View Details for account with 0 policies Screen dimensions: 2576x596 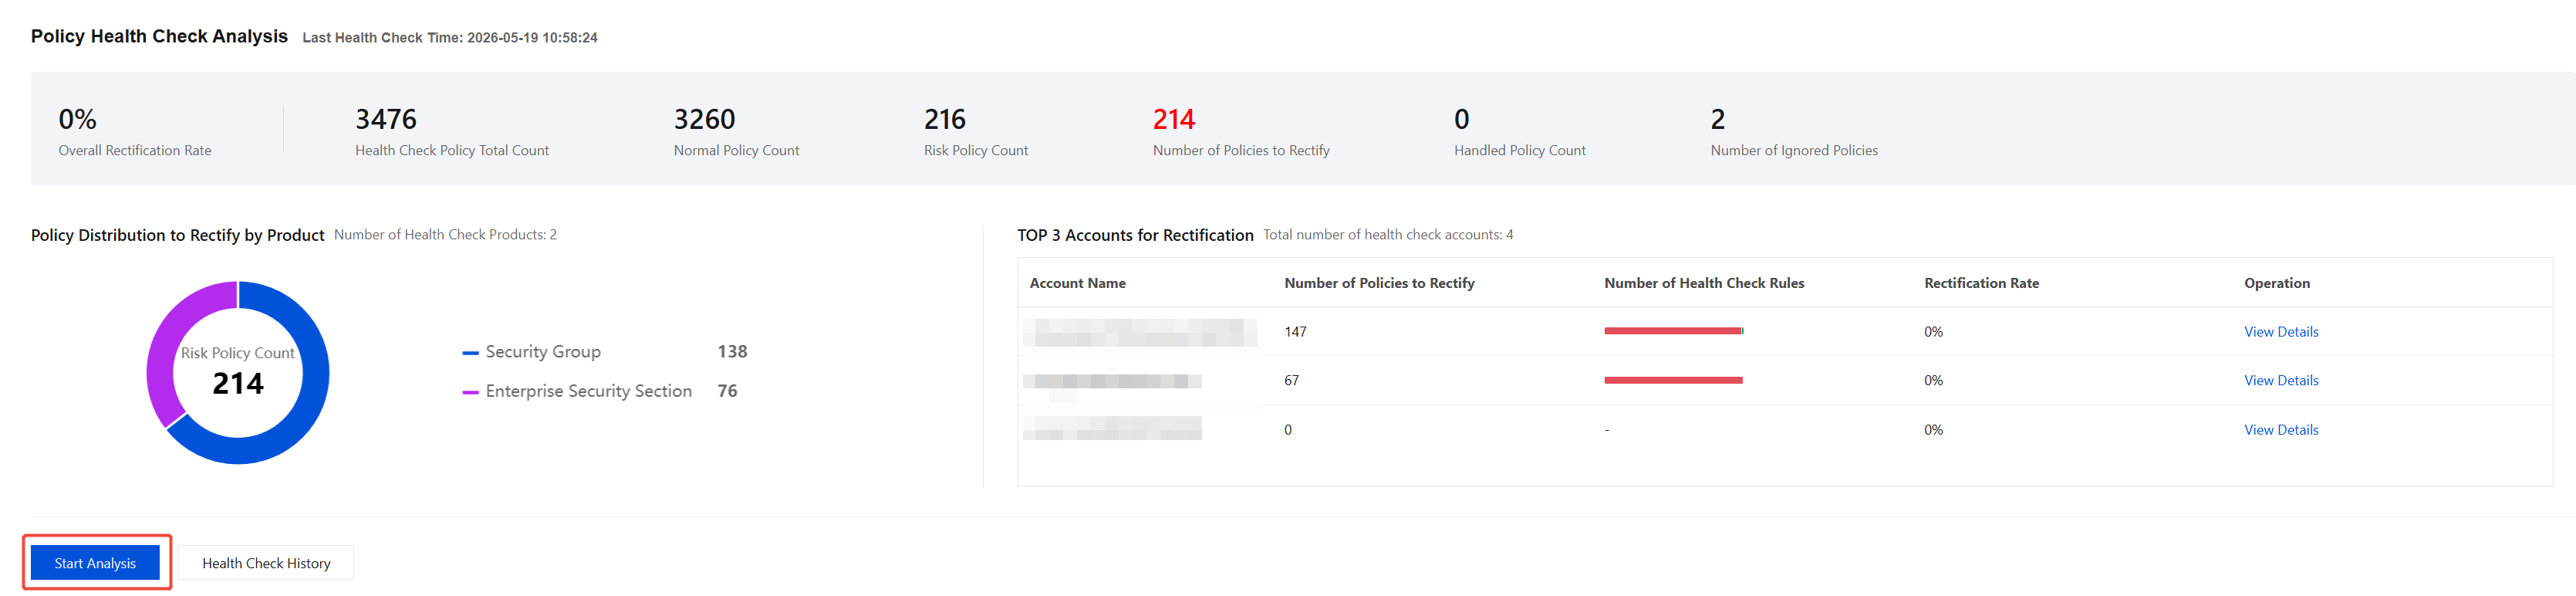[x=2281, y=430]
